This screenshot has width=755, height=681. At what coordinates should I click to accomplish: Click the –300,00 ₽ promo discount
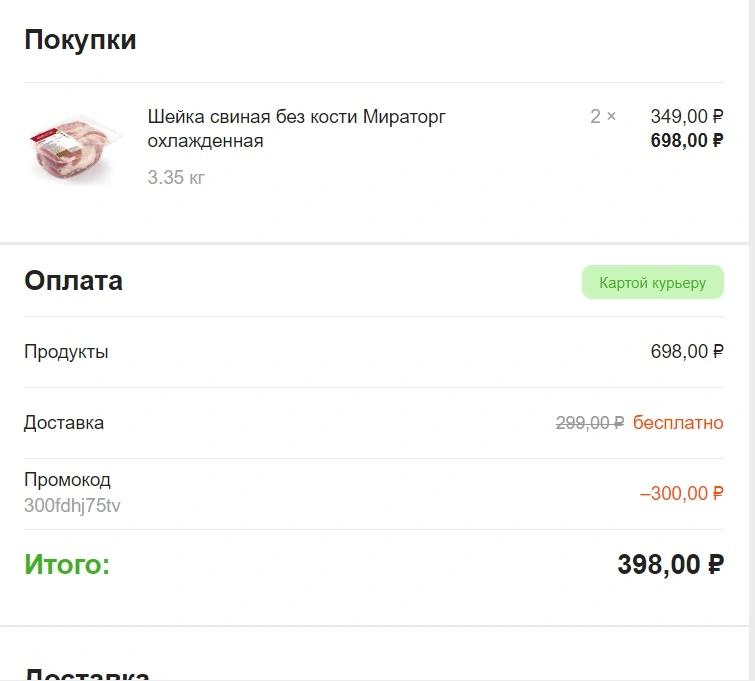[681, 494]
